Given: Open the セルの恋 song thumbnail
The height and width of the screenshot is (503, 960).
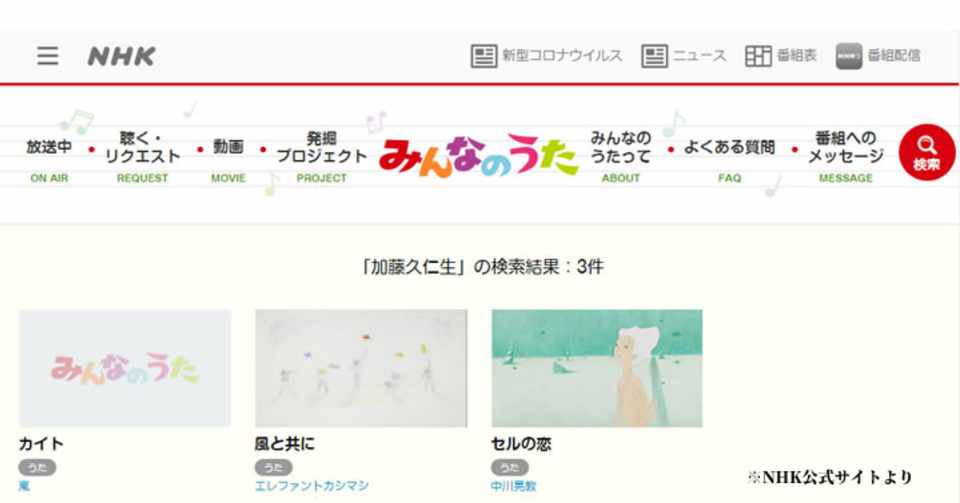Looking at the screenshot, I should (x=597, y=368).
